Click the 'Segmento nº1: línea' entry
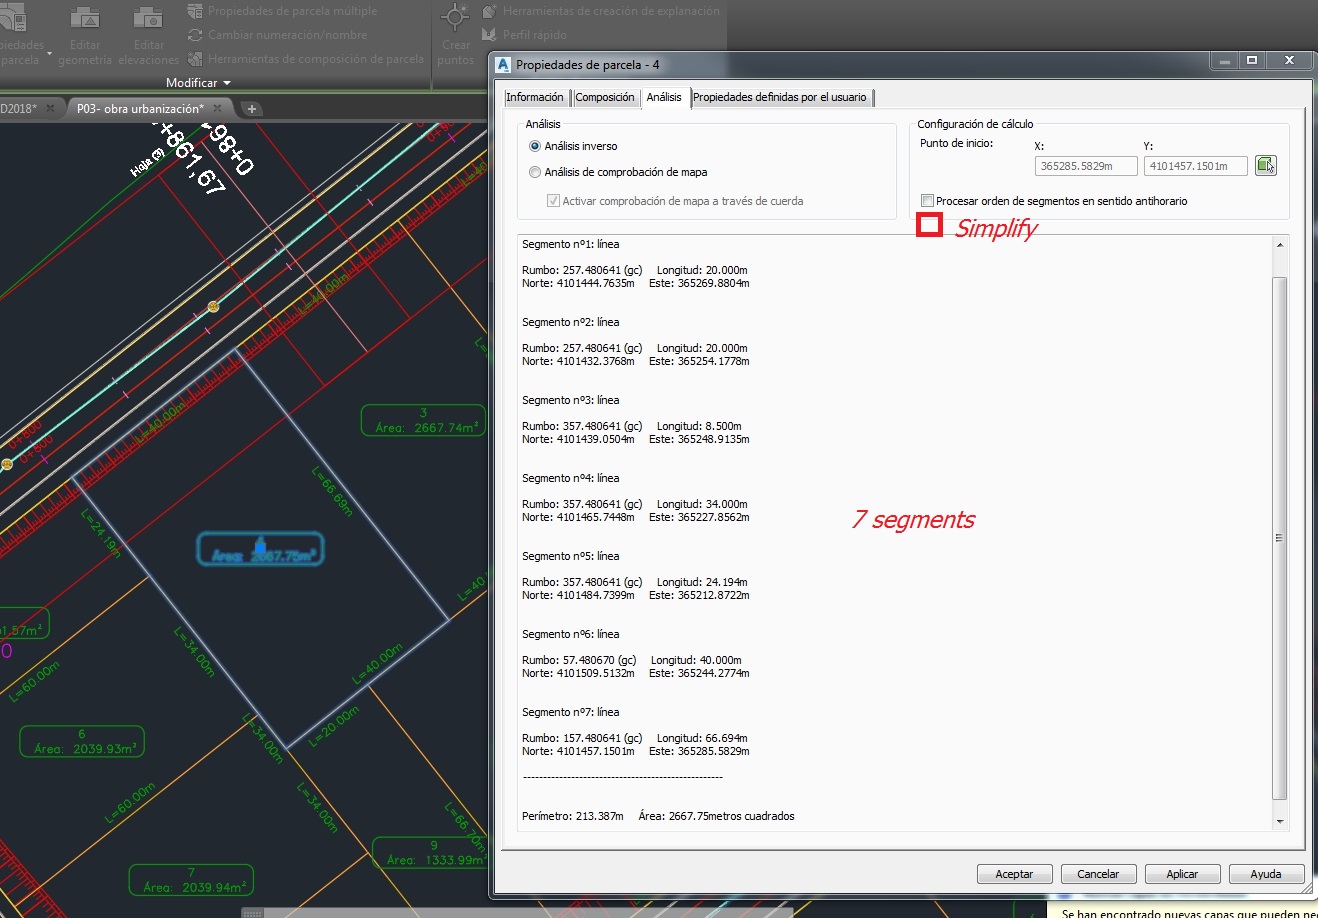Image resolution: width=1318 pixels, height=918 pixels. point(570,244)
